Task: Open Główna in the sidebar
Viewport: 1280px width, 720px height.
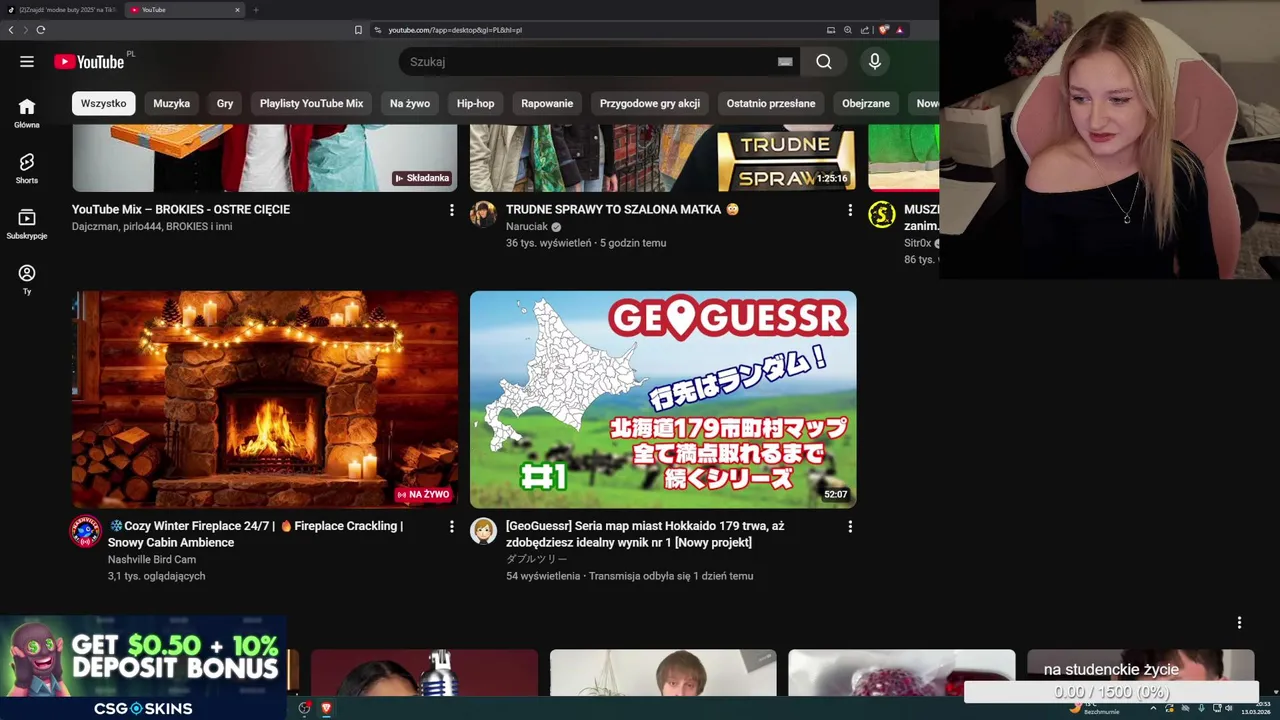Action: click(x=27, y=113)
